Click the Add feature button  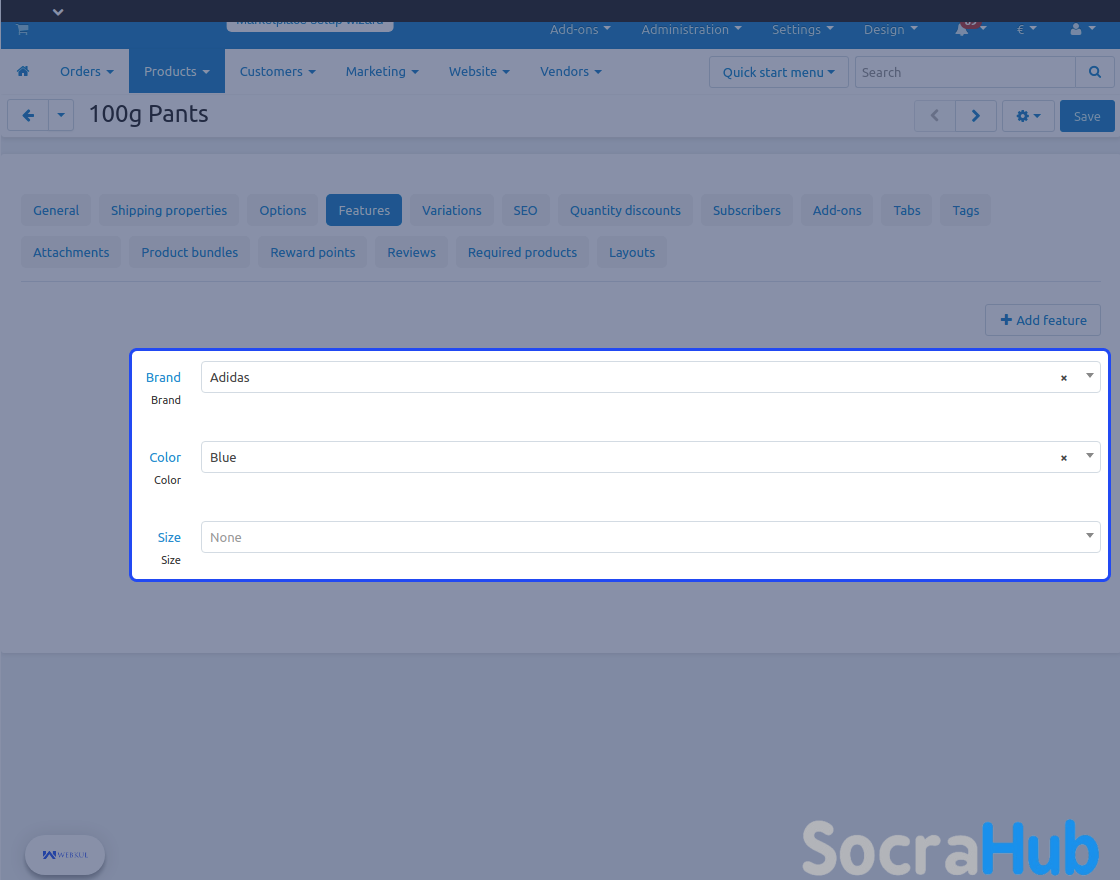click(1043, 320)
